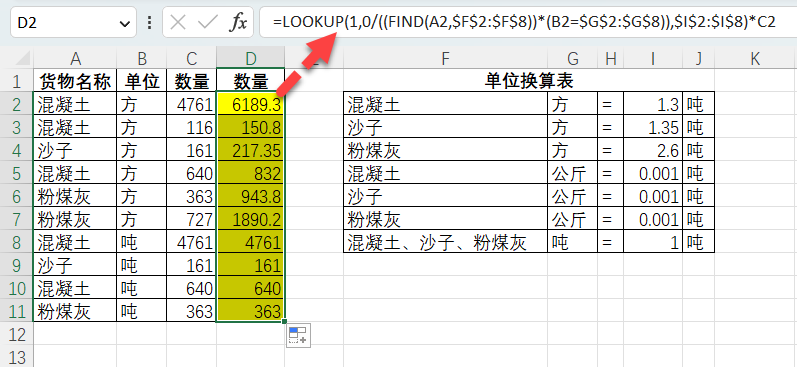Viewport: 797px width, 367px height.
Task: Click the Cancel X icon in formula bar
Action: point(178,22)
